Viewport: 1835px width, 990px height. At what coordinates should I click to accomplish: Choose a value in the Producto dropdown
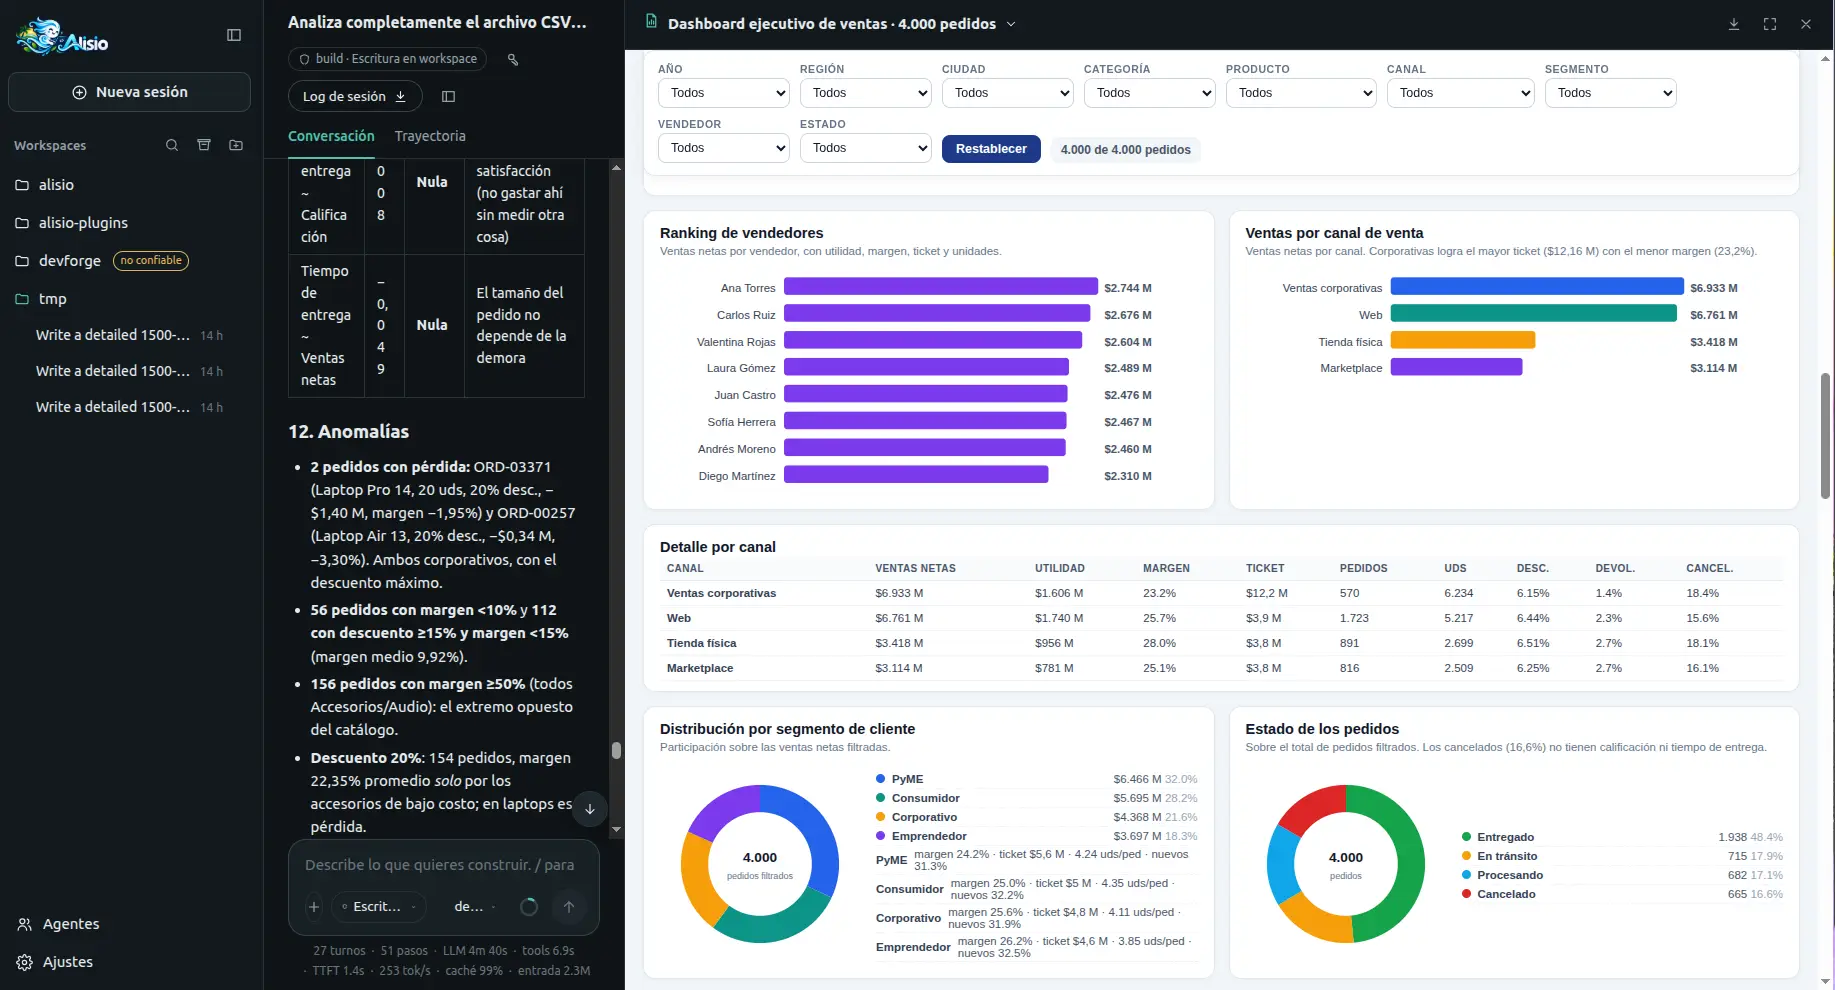1301,93
